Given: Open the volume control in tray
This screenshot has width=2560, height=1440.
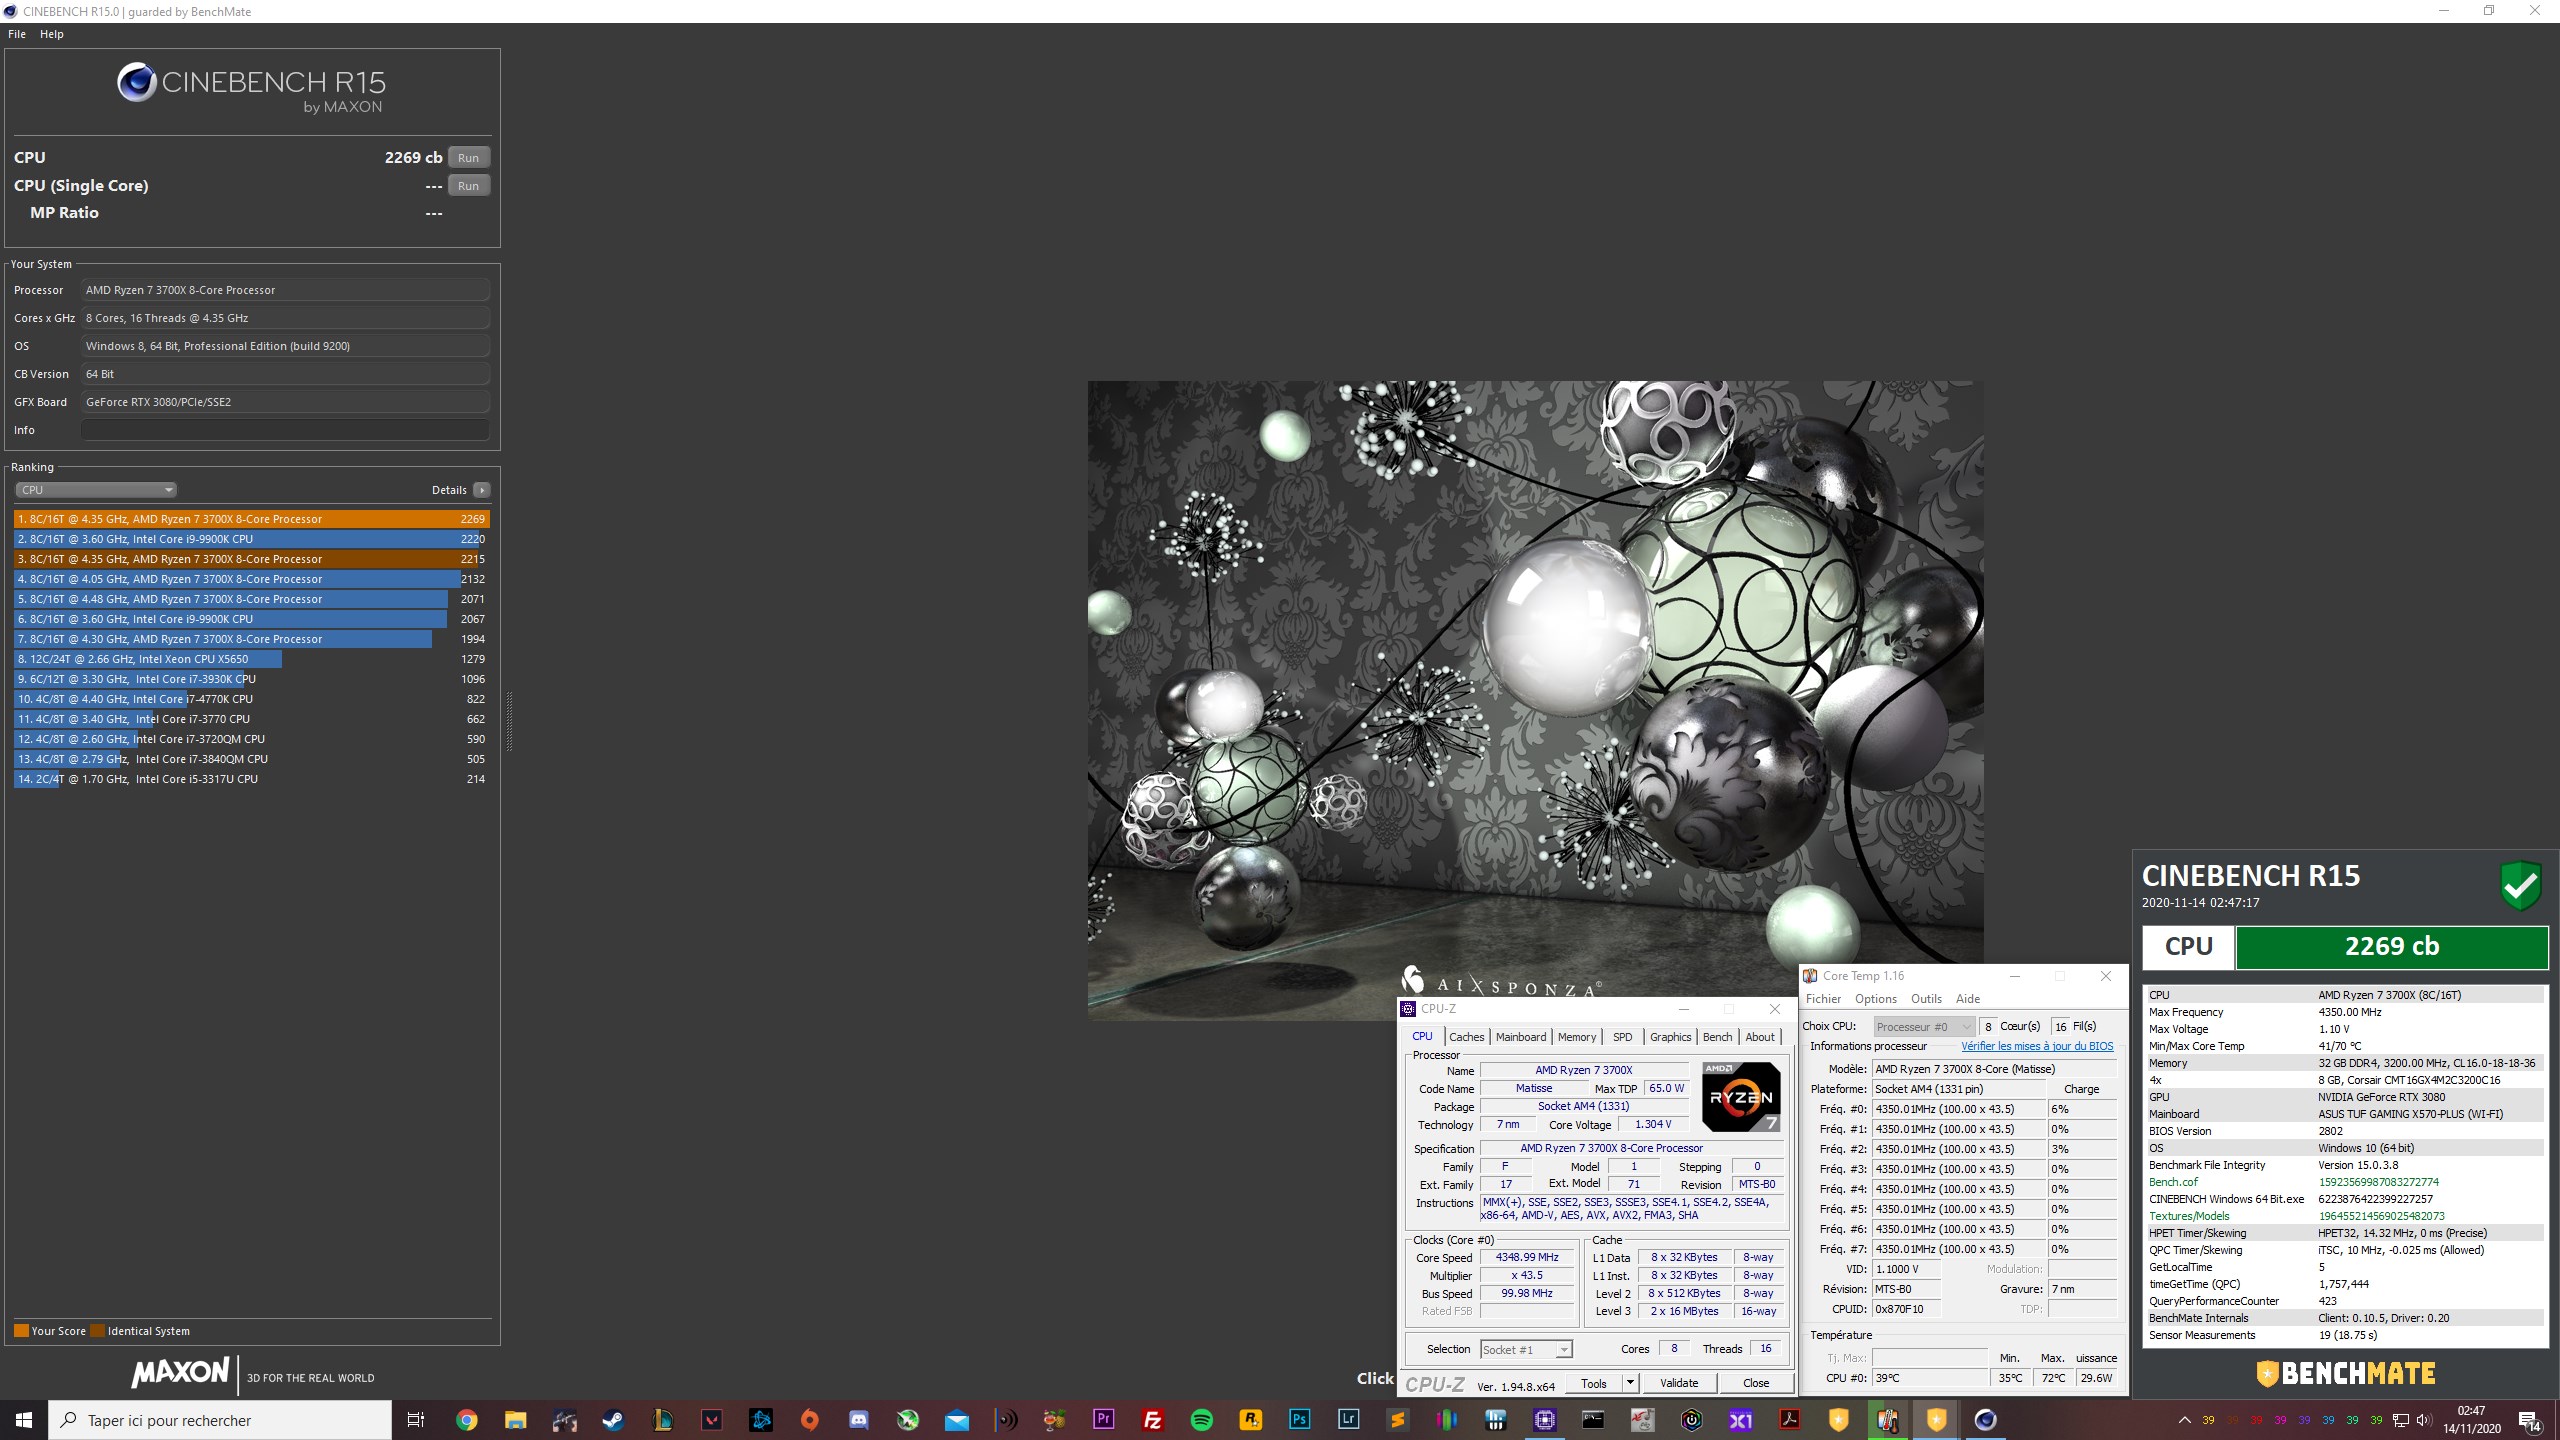Looking at the screenshot, I should 2423,1420.
